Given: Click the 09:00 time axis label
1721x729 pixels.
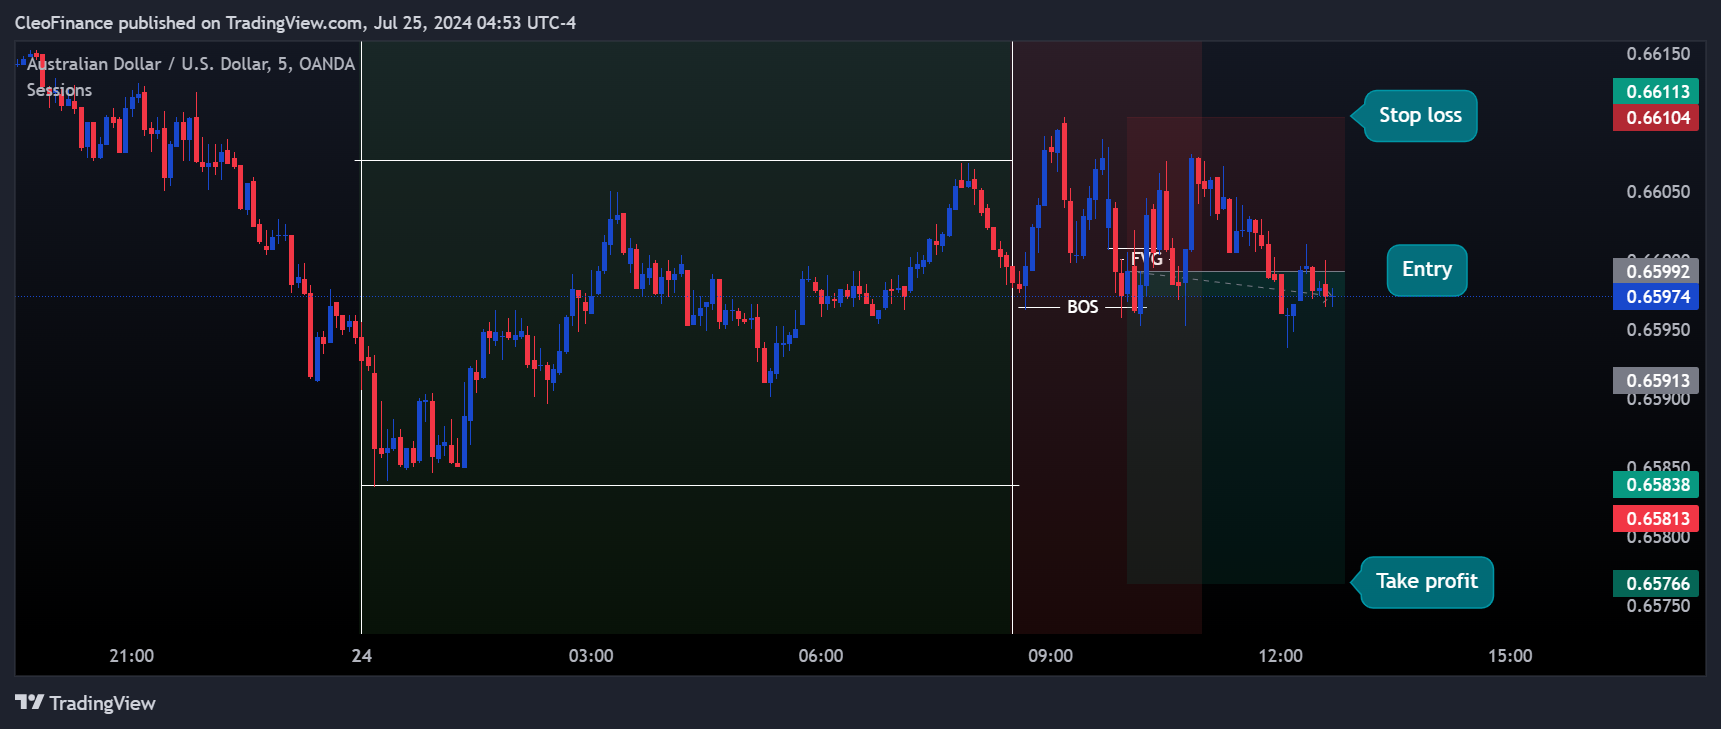Looking at the screenshot, I should pos(1051,656).
